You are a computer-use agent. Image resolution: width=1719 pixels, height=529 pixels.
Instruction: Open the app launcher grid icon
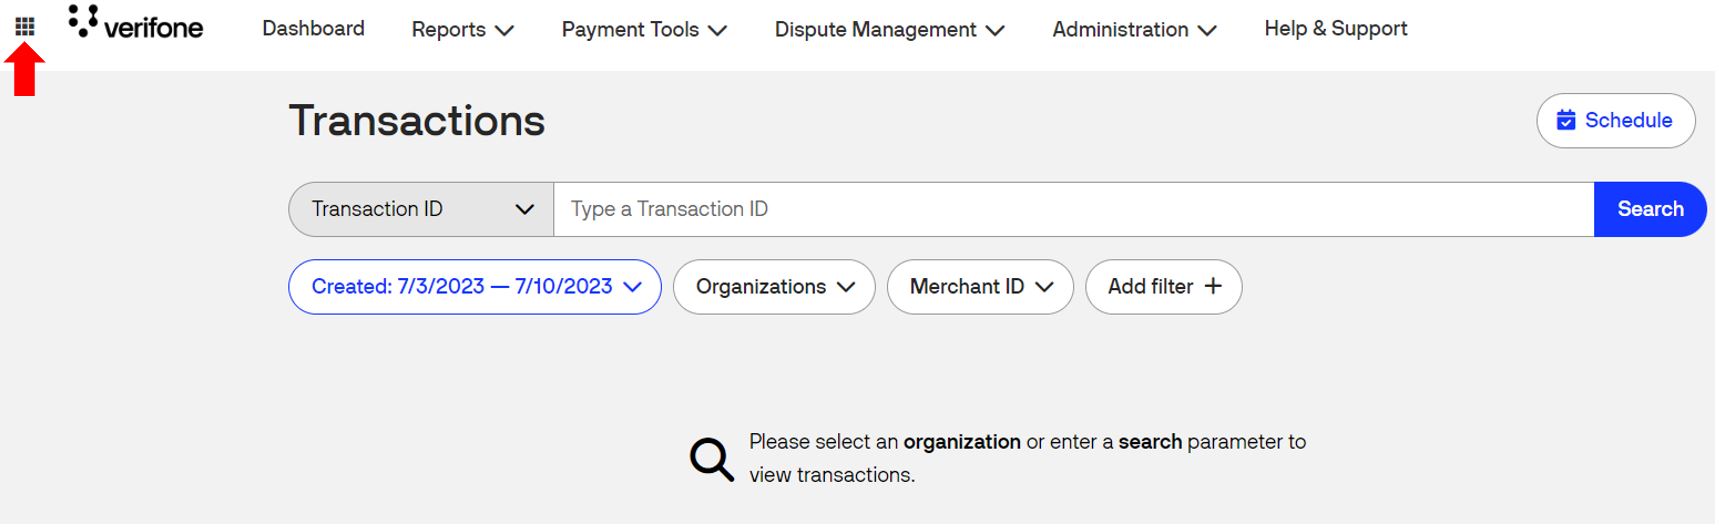tap(25, 27)
